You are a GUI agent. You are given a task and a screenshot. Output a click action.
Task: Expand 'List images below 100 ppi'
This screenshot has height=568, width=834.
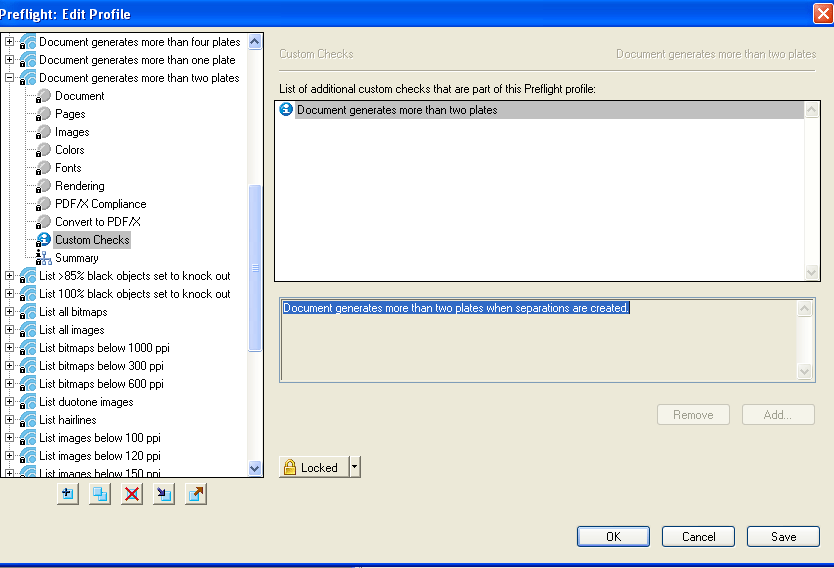tap(9, 438)
